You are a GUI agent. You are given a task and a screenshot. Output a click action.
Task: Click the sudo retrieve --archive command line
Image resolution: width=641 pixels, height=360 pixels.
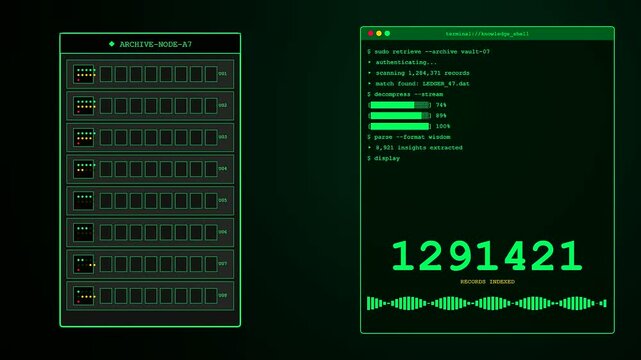(x=428, y=51)
